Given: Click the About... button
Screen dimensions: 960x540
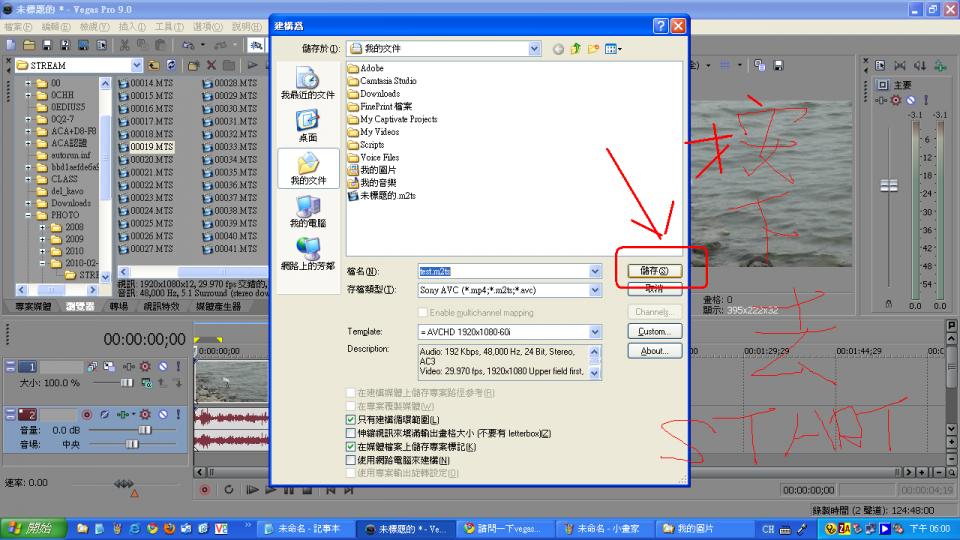Looking at the screenshot, I should point(654,351).
